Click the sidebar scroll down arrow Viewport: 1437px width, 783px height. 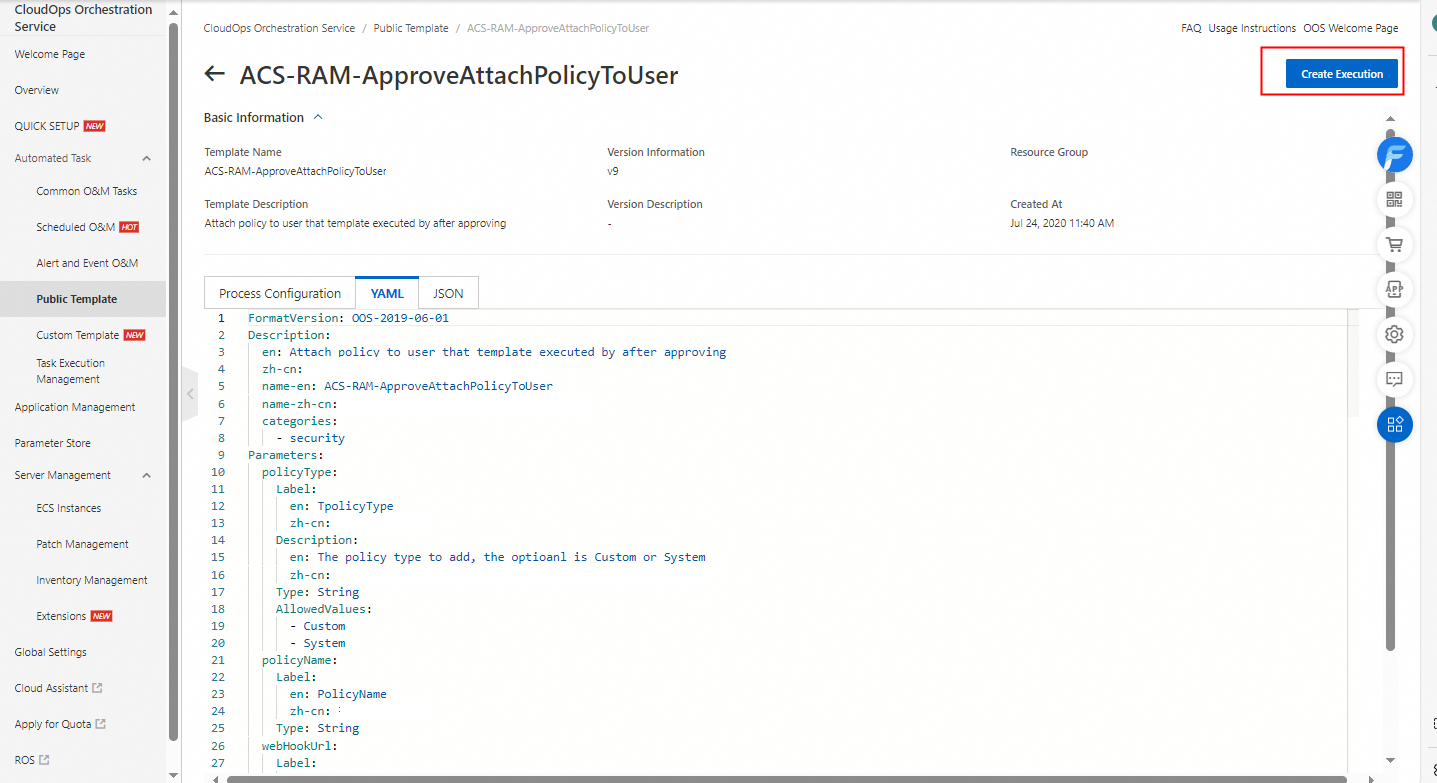coord(173,775)
